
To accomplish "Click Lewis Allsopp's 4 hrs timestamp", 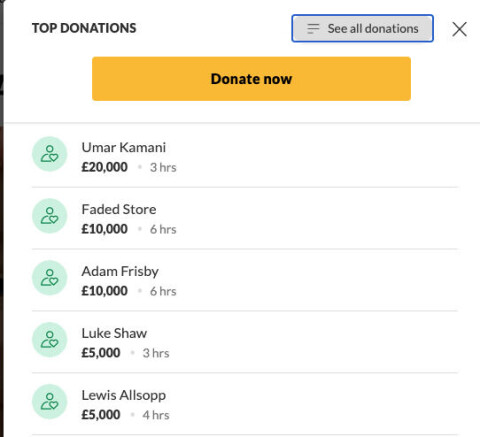I will point(156,415).
